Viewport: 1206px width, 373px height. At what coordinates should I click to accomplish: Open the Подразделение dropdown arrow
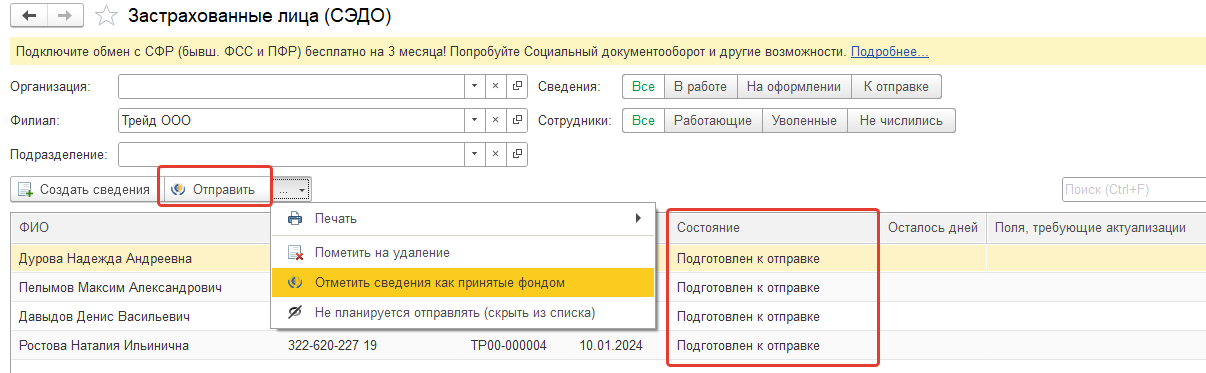click(x=474, y=155)
